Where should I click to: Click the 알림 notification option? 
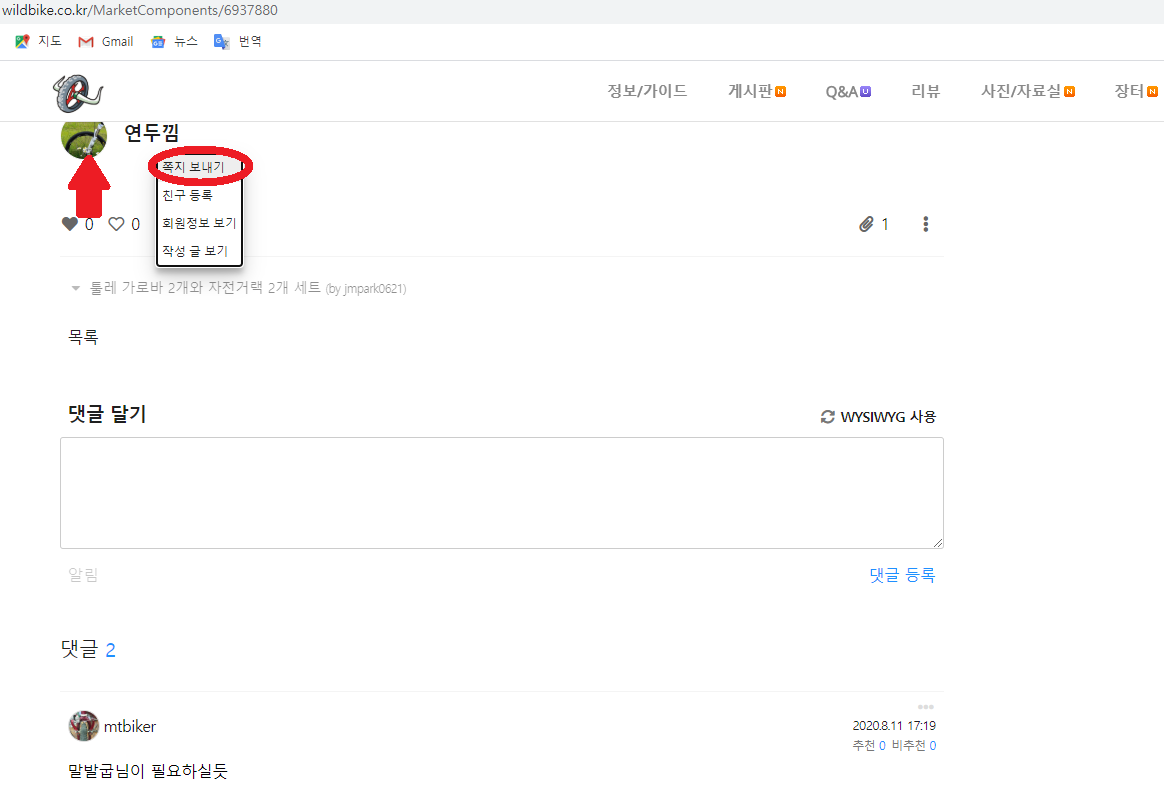tap(83, 575)
